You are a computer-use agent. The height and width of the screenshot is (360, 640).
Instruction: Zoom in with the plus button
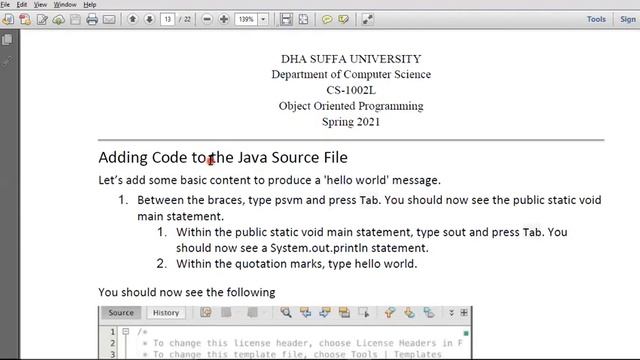[x=224, y=19]
